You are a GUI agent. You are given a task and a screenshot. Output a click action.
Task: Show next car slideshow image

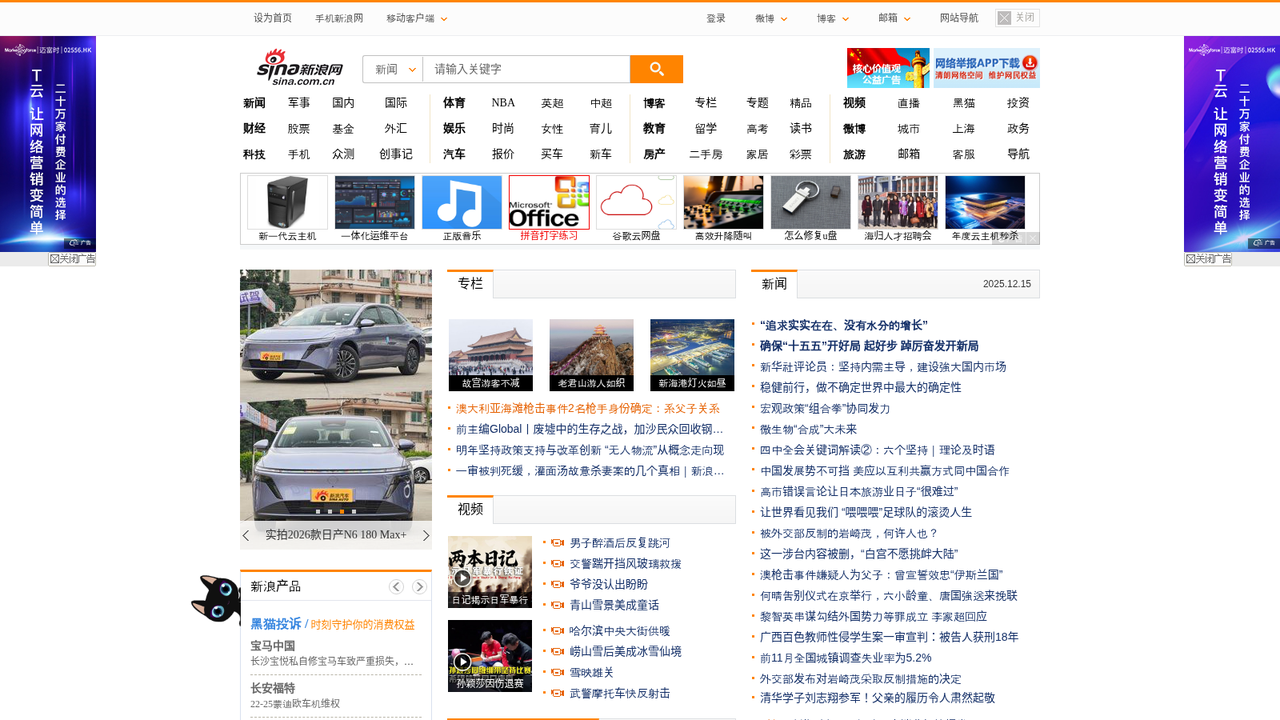(x=425, y=536)
